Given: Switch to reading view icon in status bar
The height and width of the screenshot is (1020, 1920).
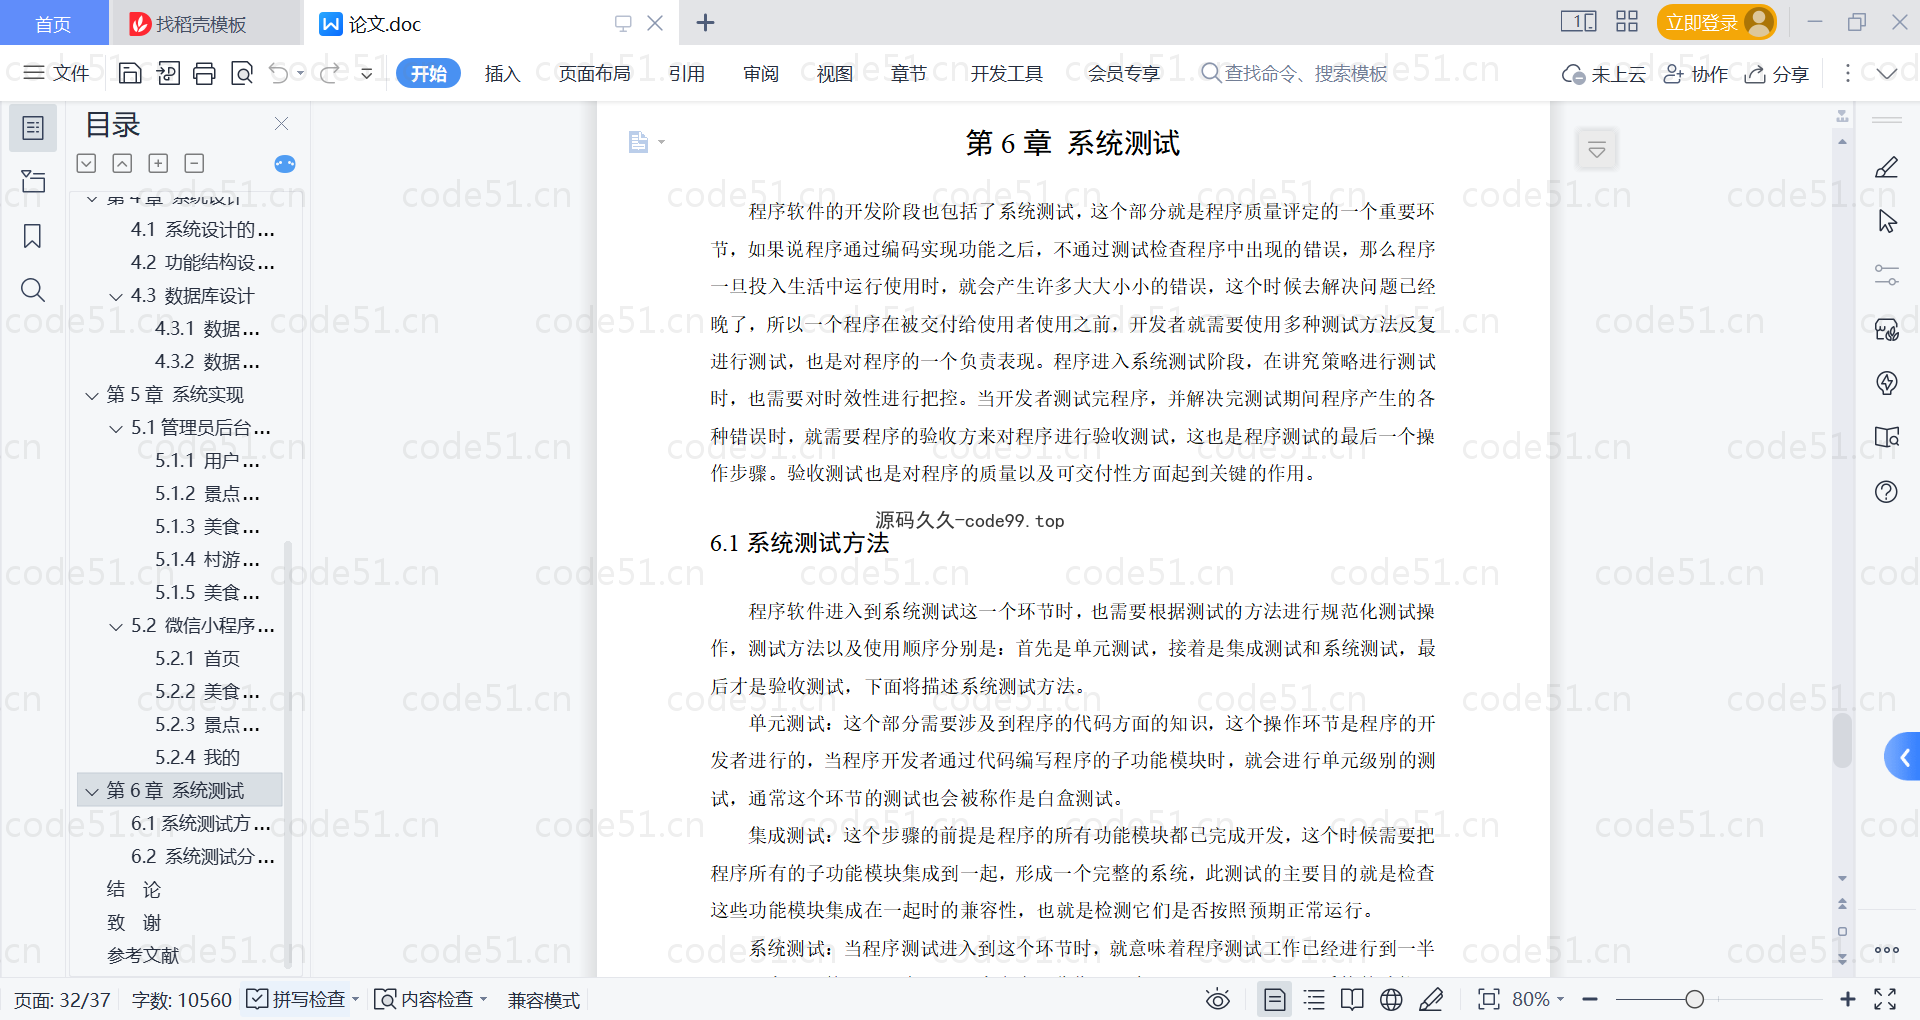Looking at the screenshot, I should coord(1352,999).
